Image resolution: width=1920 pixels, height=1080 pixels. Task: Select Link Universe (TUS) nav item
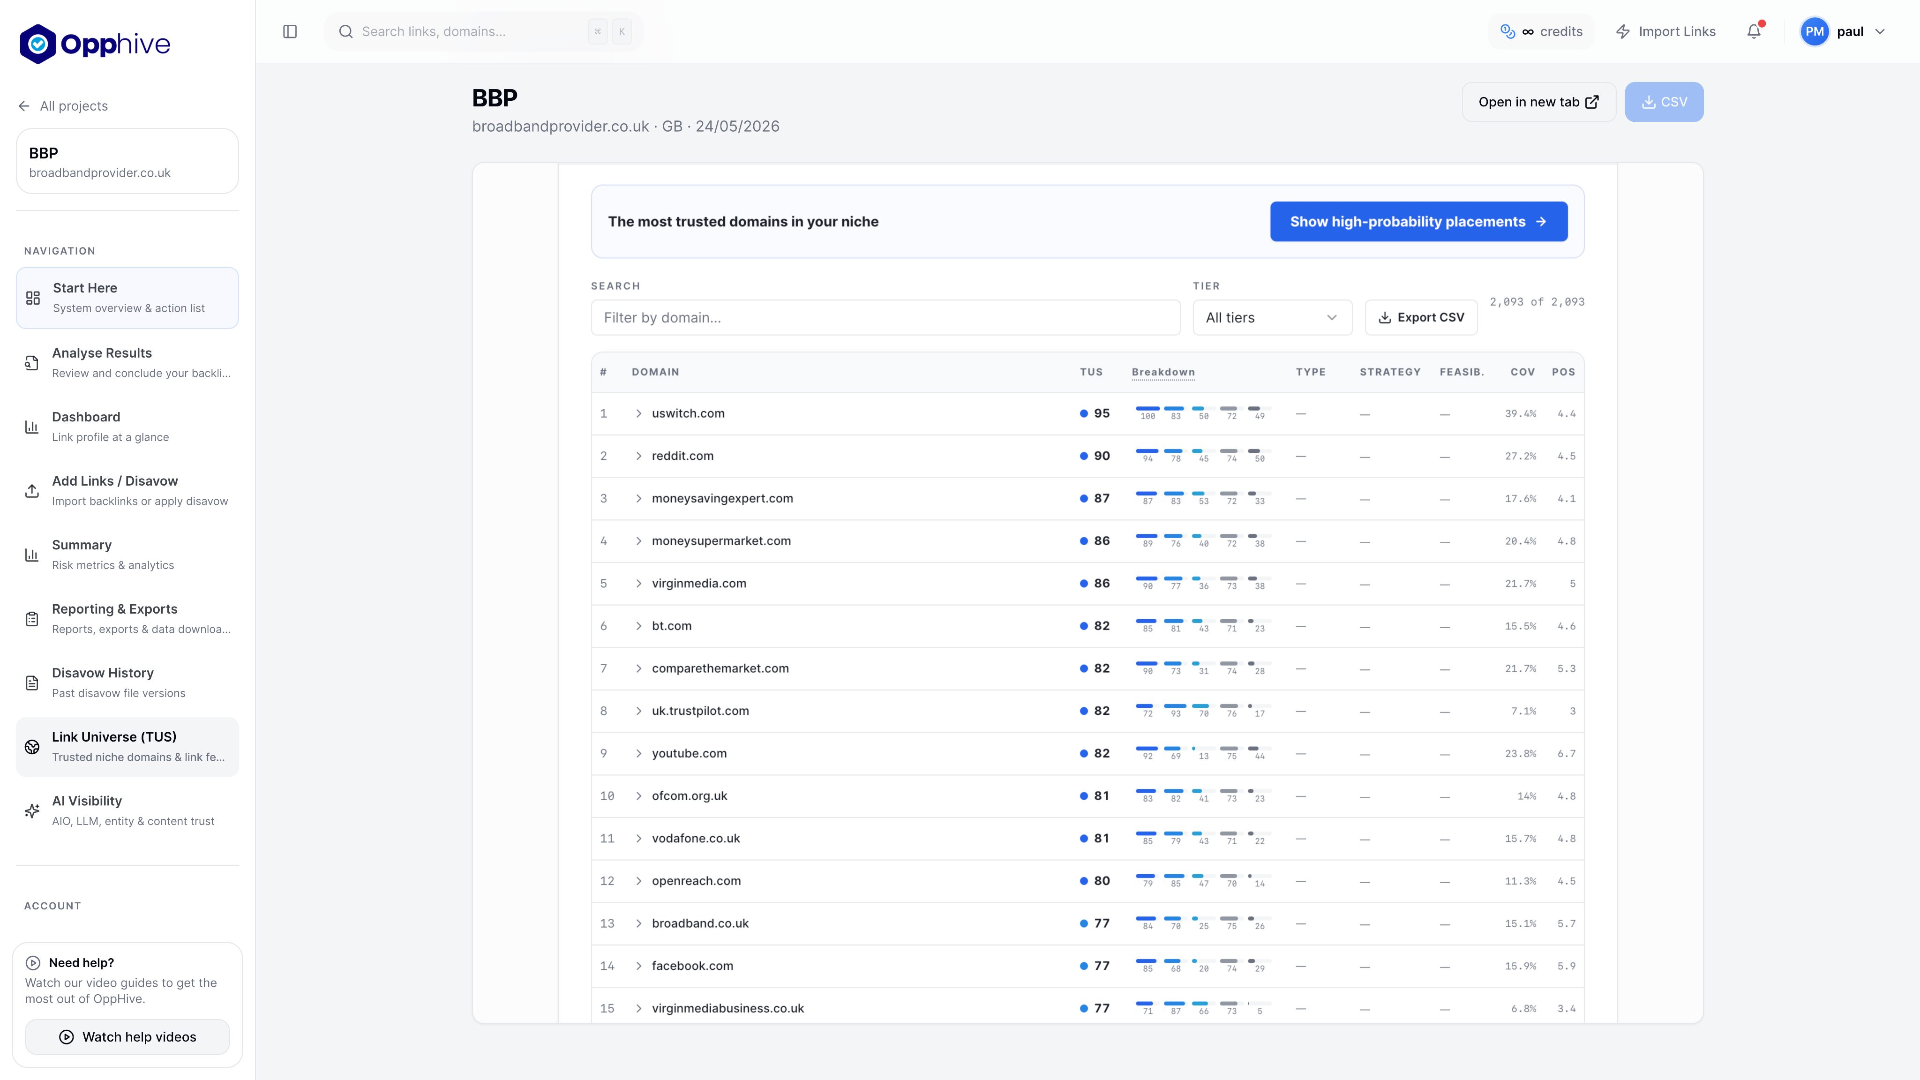(127, 747)
